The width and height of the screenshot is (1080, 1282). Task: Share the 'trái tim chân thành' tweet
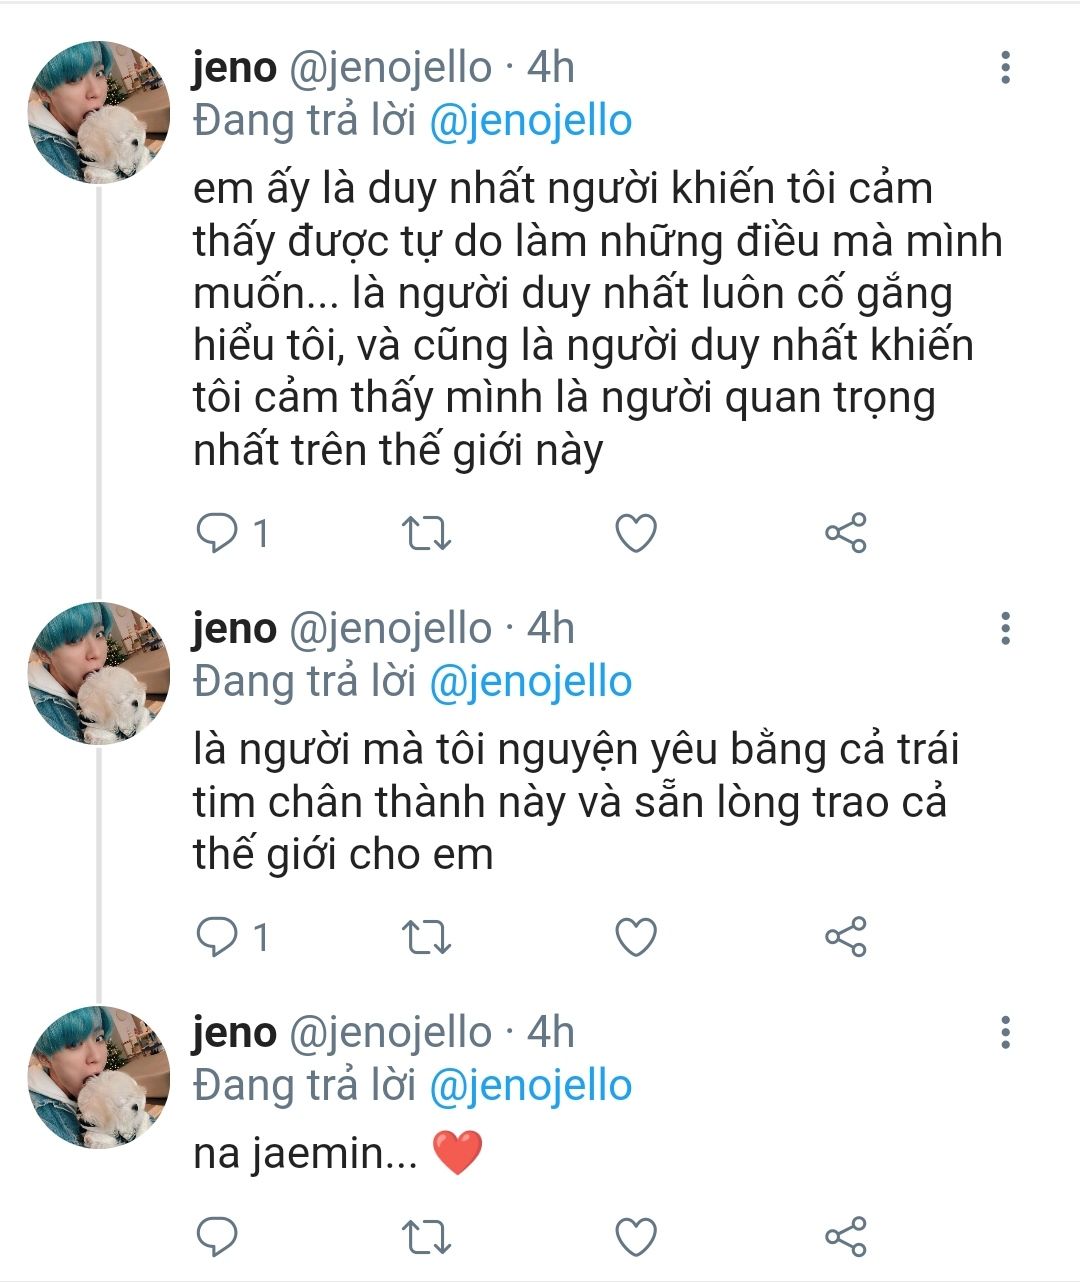[846, 938]
